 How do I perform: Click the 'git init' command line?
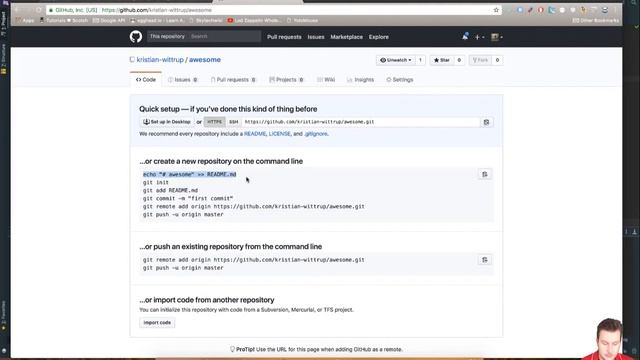[156, 182]
